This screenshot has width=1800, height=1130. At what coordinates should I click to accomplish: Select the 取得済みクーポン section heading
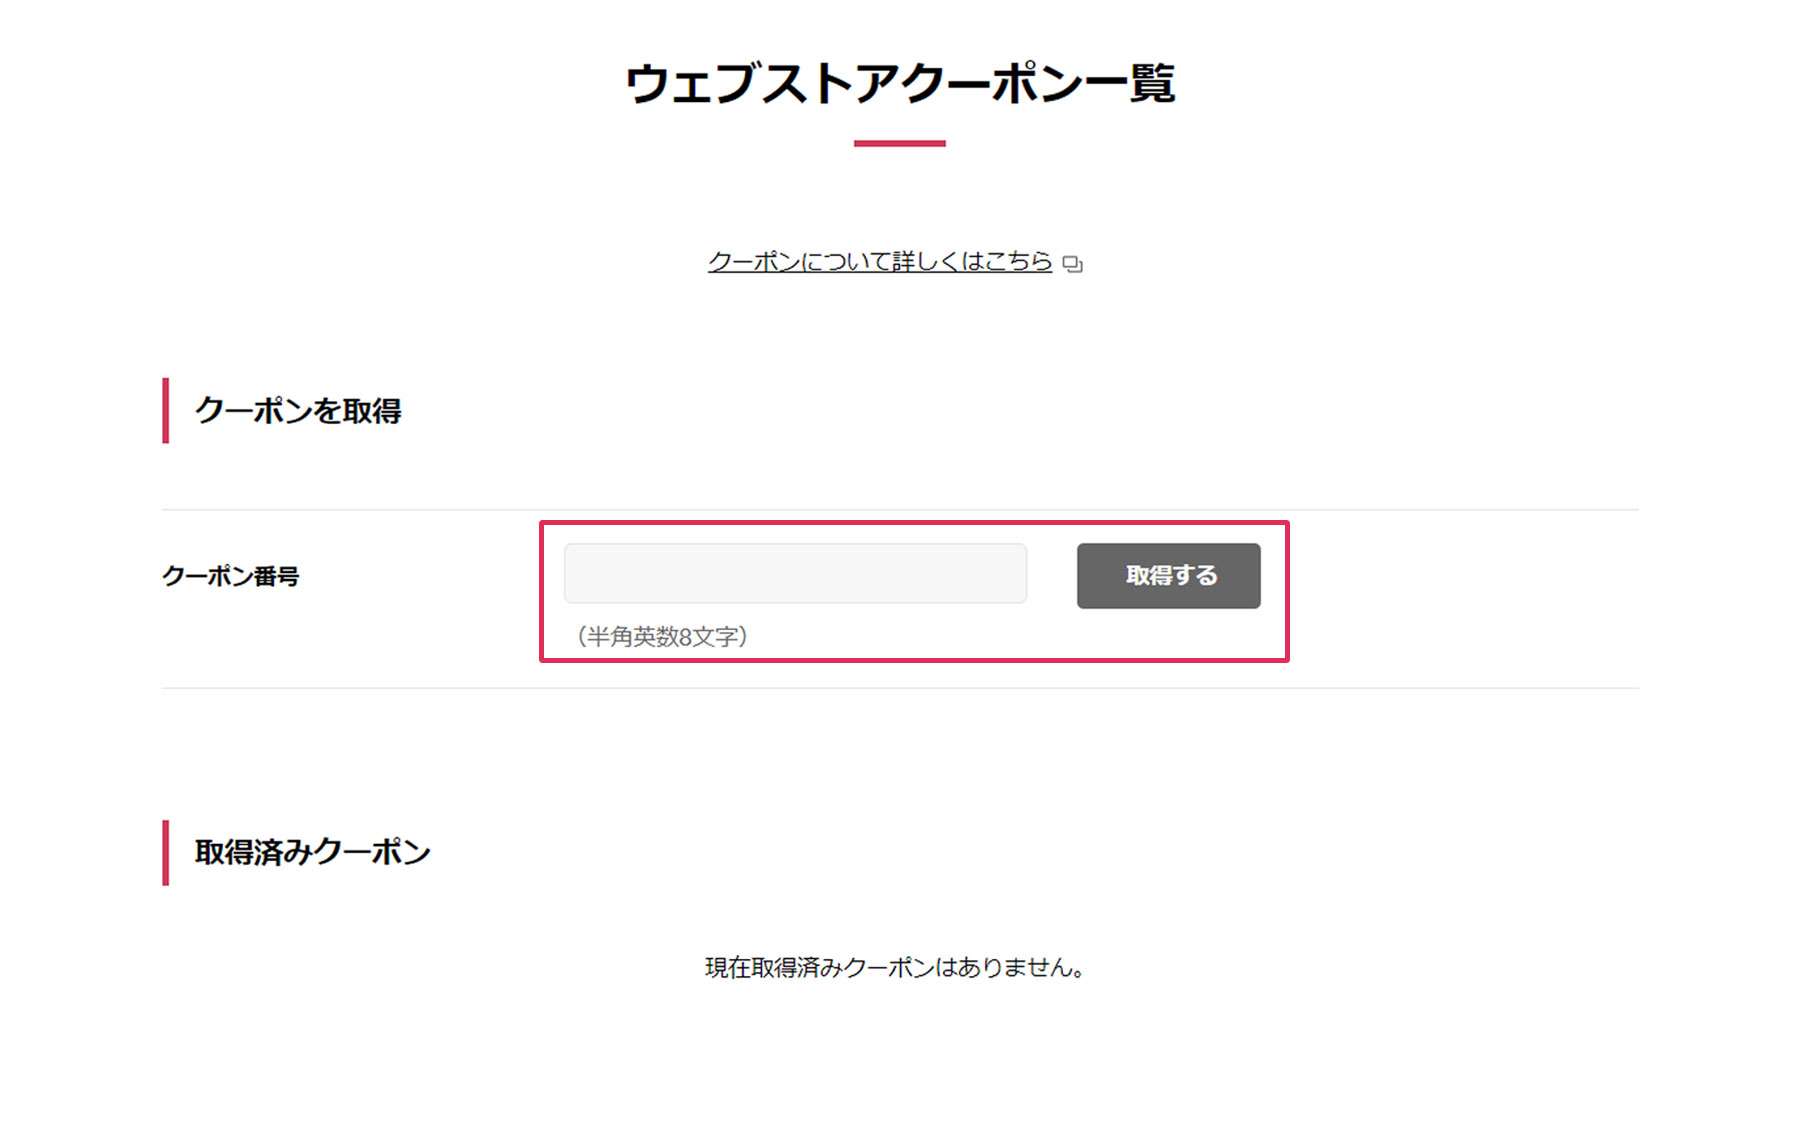point(312,853)
